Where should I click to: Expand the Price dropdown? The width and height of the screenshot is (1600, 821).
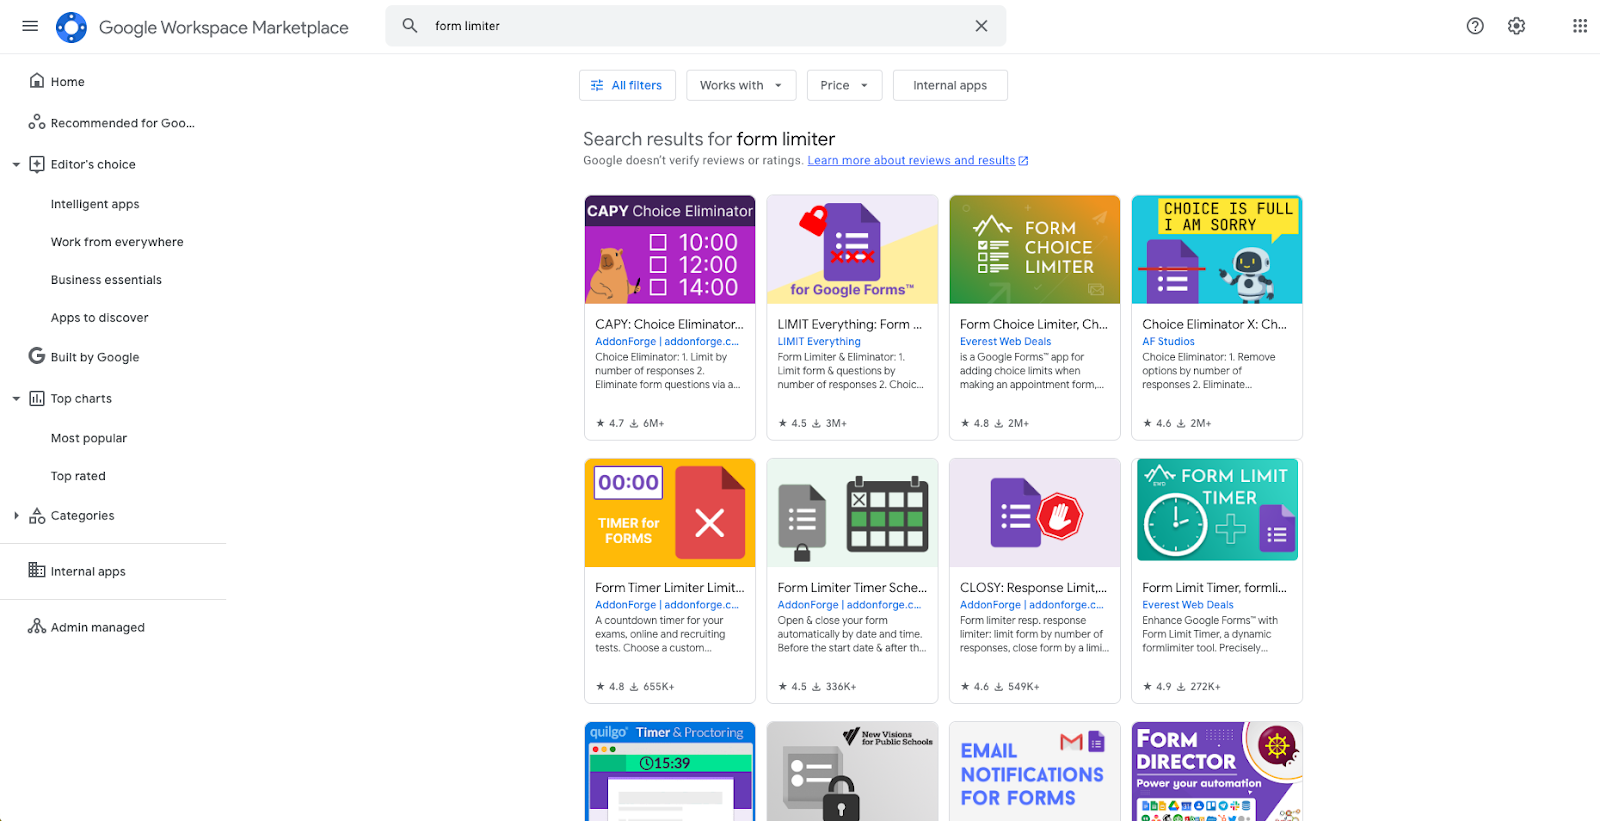click(844, 85)
